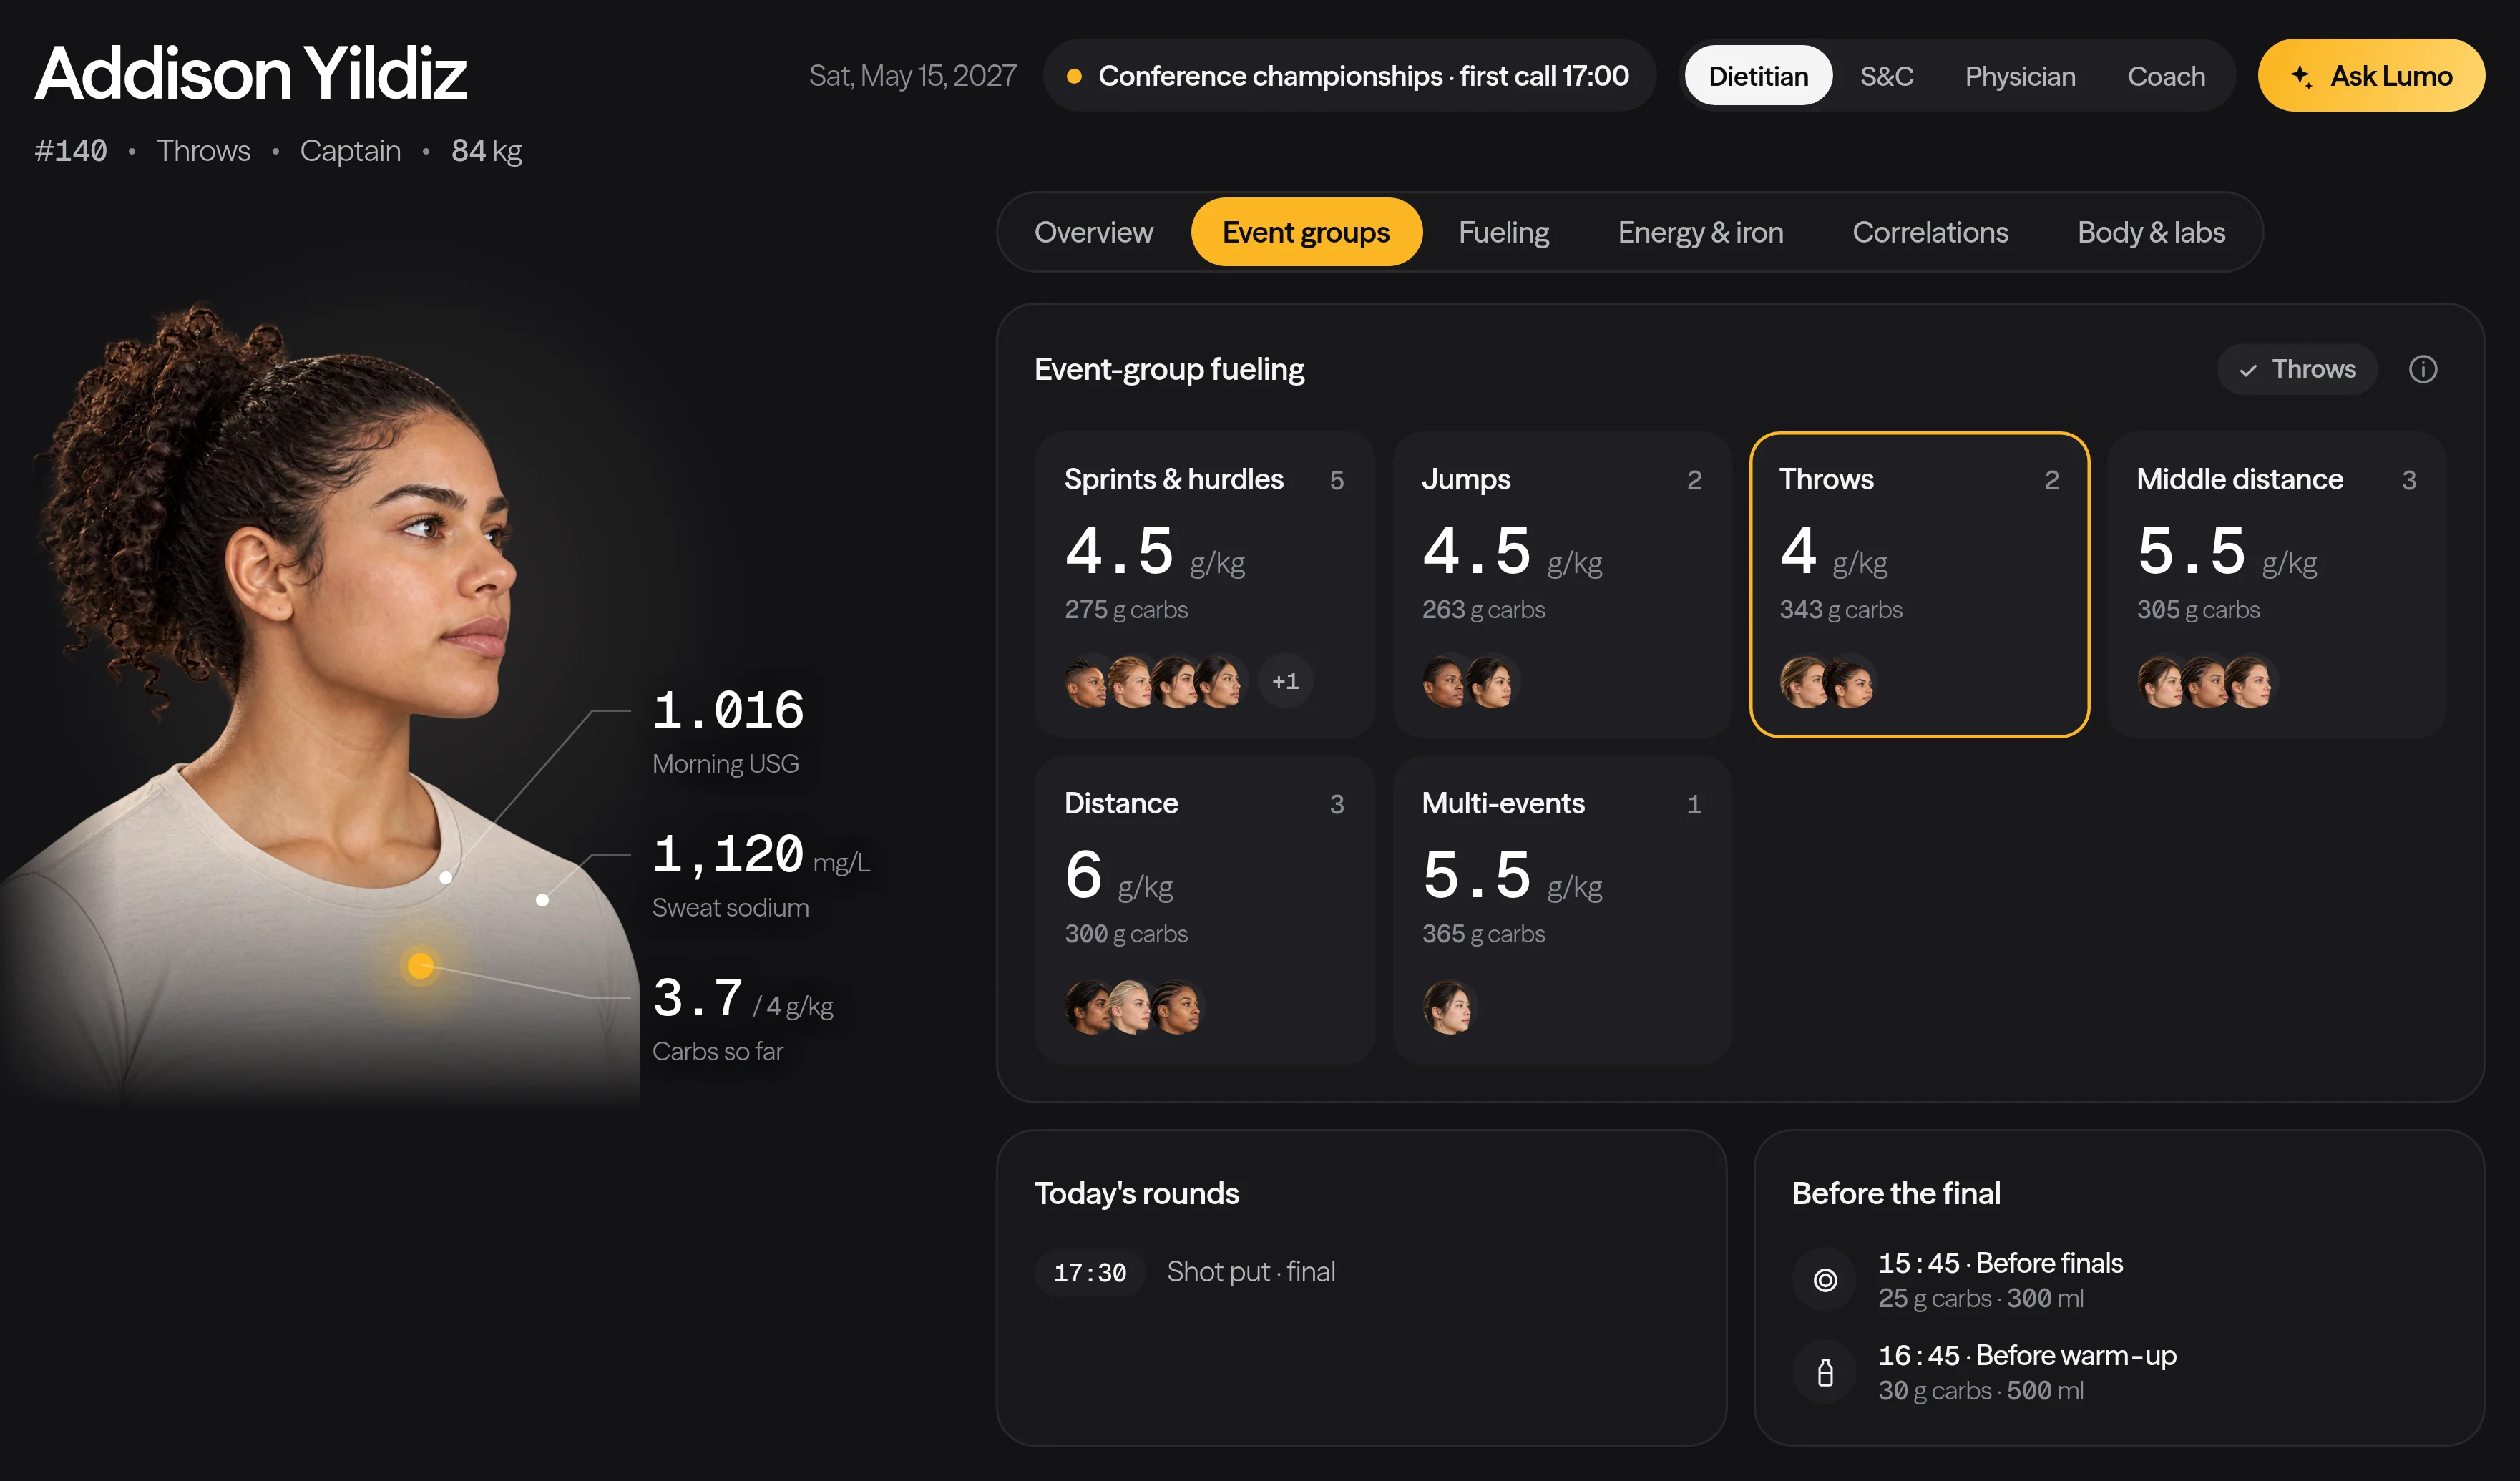2520x1481 pixels.
Task: Click the sparkle icon in Ask Lumo
Action: tap(2301, 76)
